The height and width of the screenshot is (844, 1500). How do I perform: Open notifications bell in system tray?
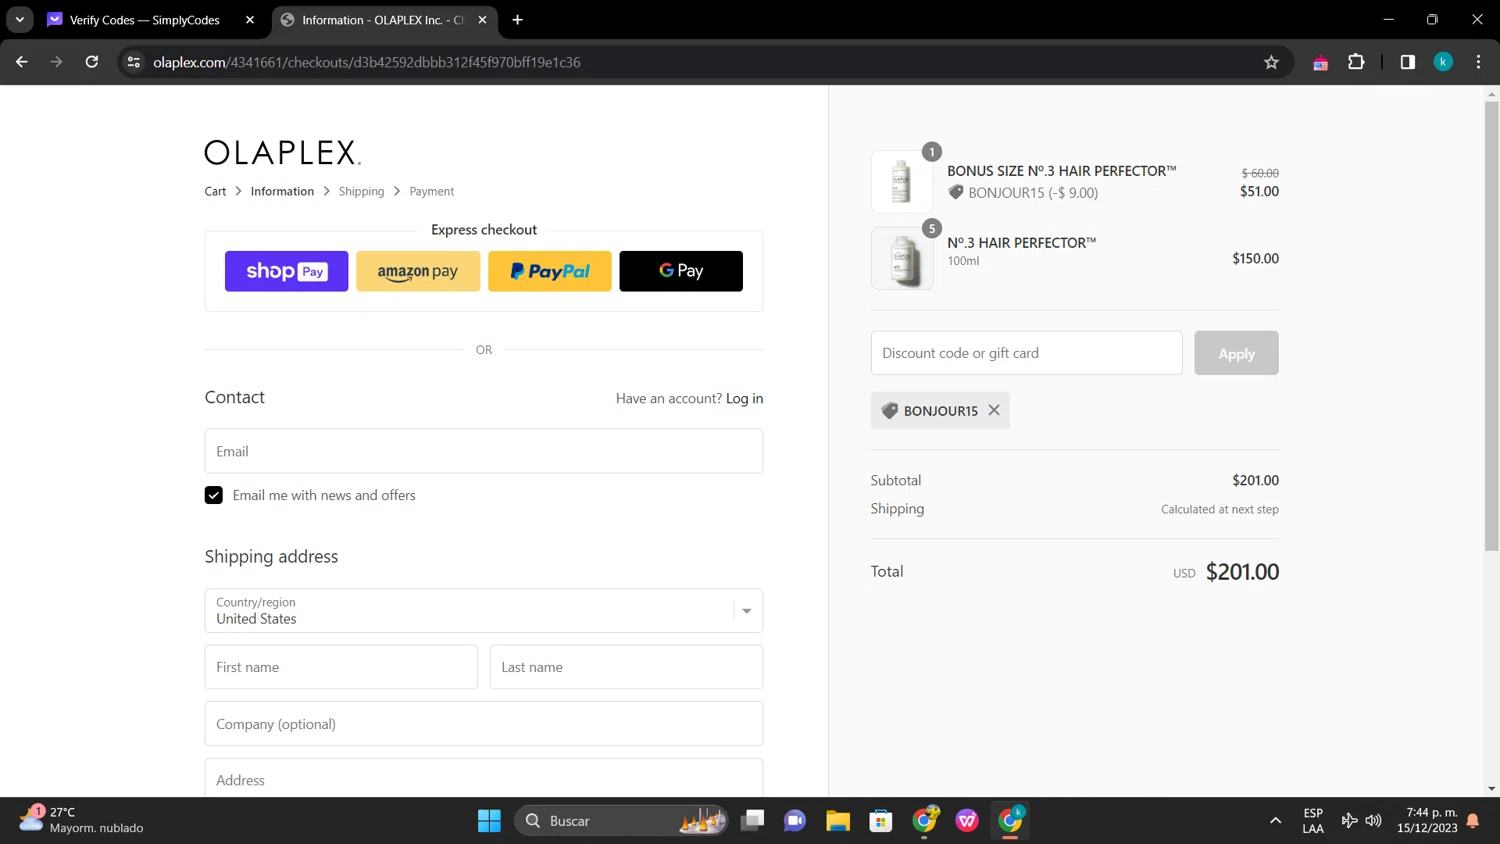[x=1473, y=821]
